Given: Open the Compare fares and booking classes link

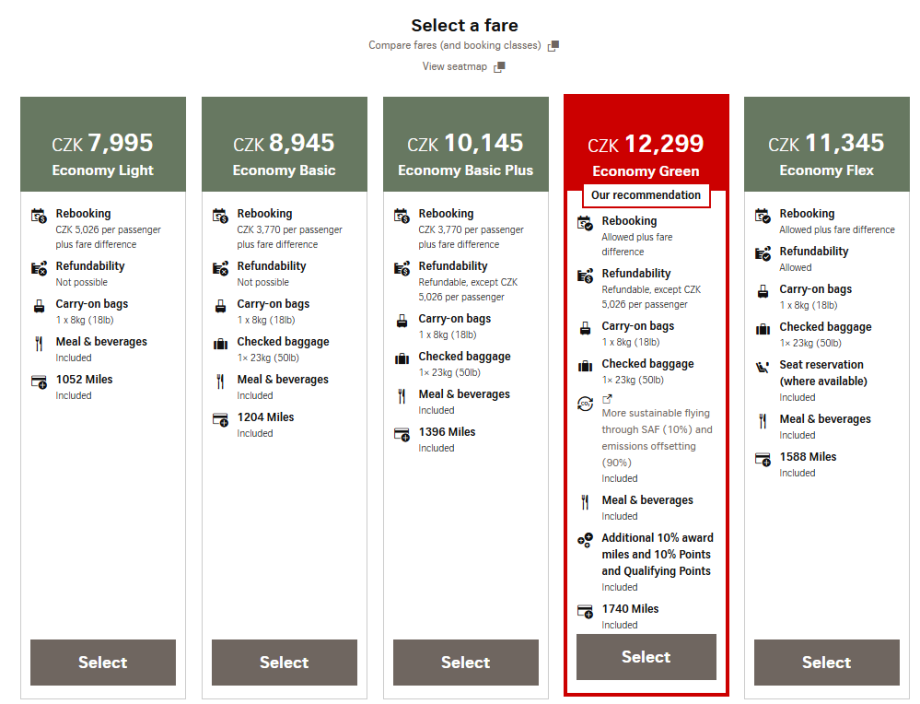Looking at the screenshot, I should [463, 46].
